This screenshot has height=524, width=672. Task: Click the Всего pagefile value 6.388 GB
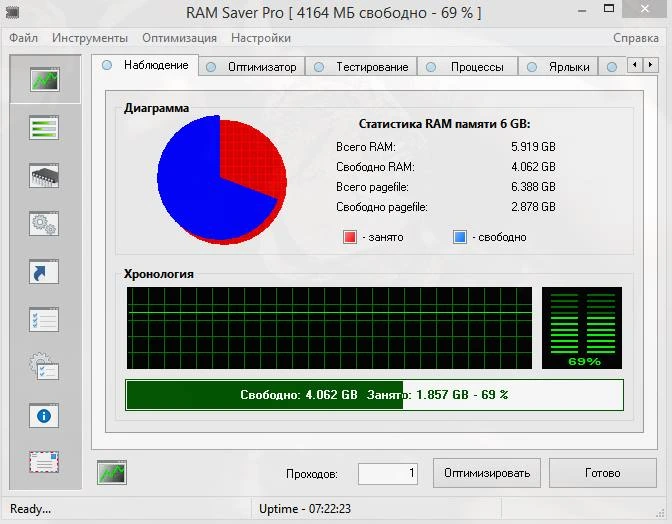[x=533, y=187]
